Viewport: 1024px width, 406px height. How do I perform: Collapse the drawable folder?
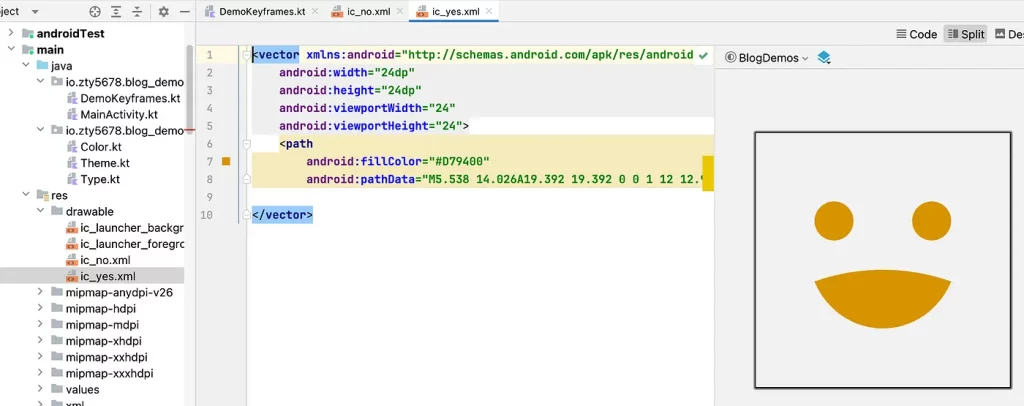(x=40, y=212)
